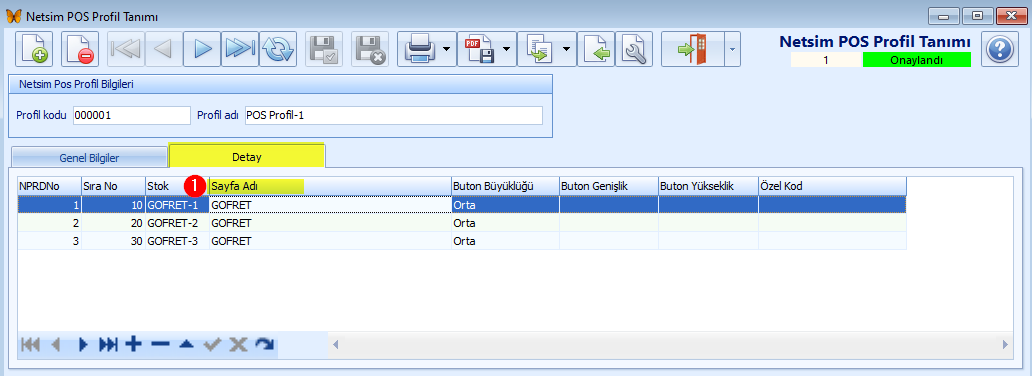This screenshot has width=1032, height=376.
Task: Click the Profil adı input field
Action: click(394, 115)
